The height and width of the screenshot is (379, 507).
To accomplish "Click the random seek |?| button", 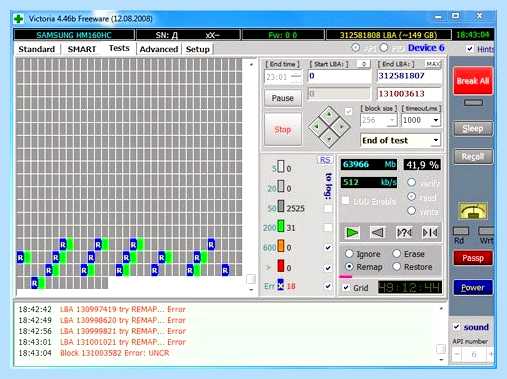I will (404, 232).
